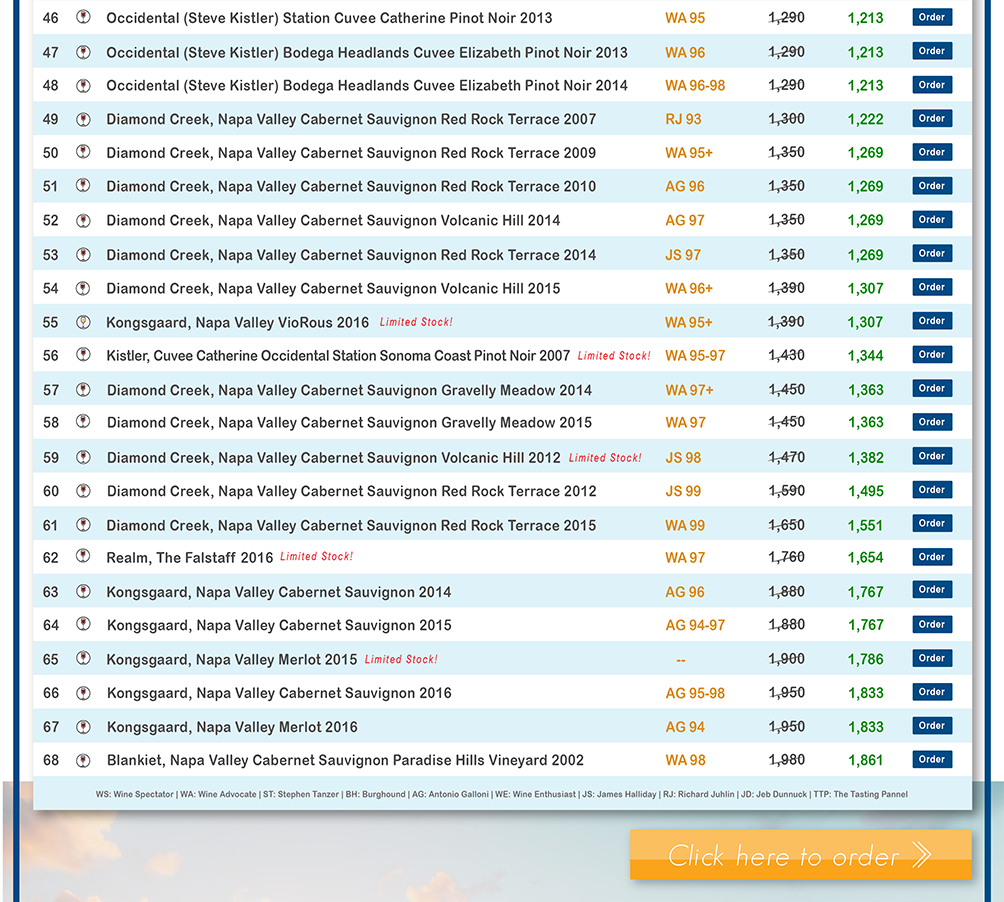This screenshot has height=902, width=1004.
Task: Click the 'Limited Stock!' label in row 59
Action: (605, 458)
